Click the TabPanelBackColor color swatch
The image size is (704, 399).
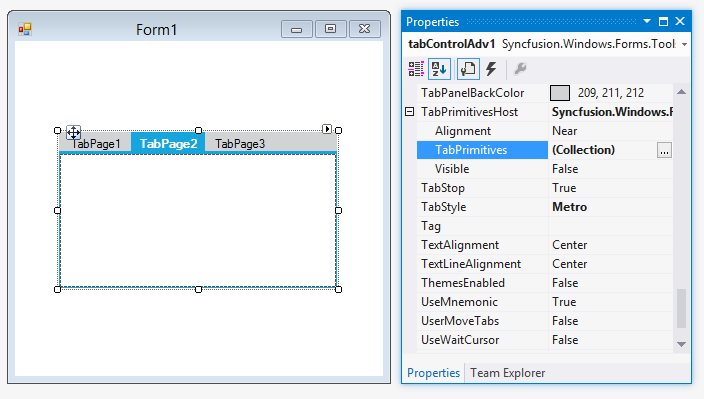(x=559, y=93)
